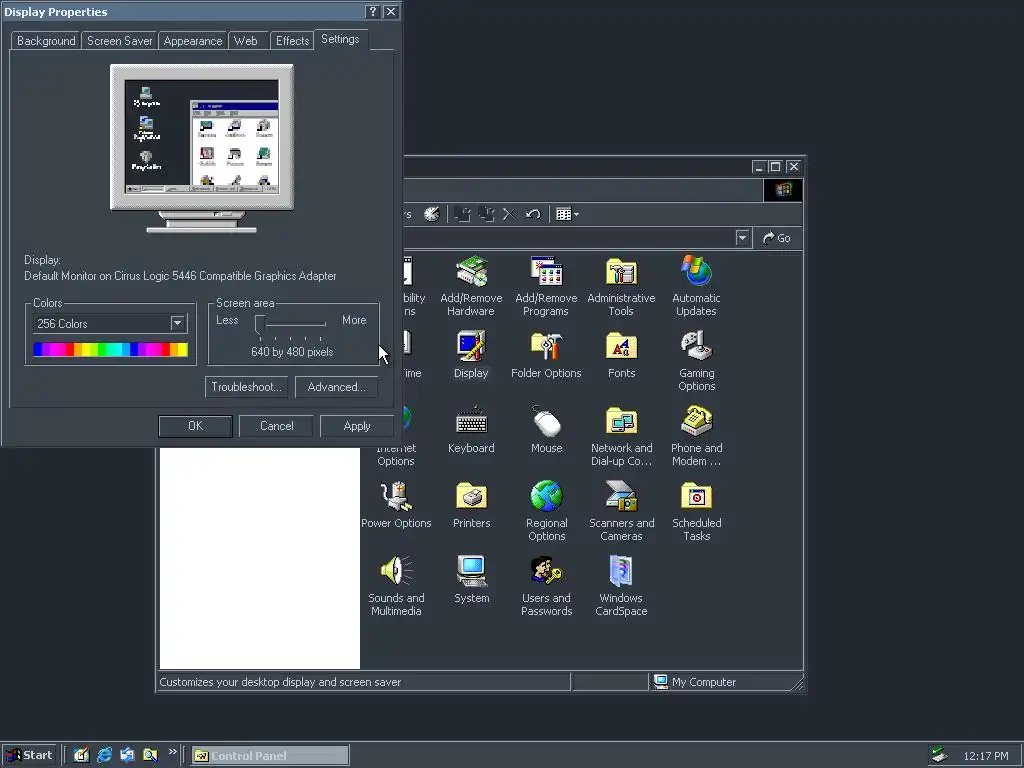Open Power Options applet
The height and width of the screenshot is (768, 1024).
click(396, 505)
